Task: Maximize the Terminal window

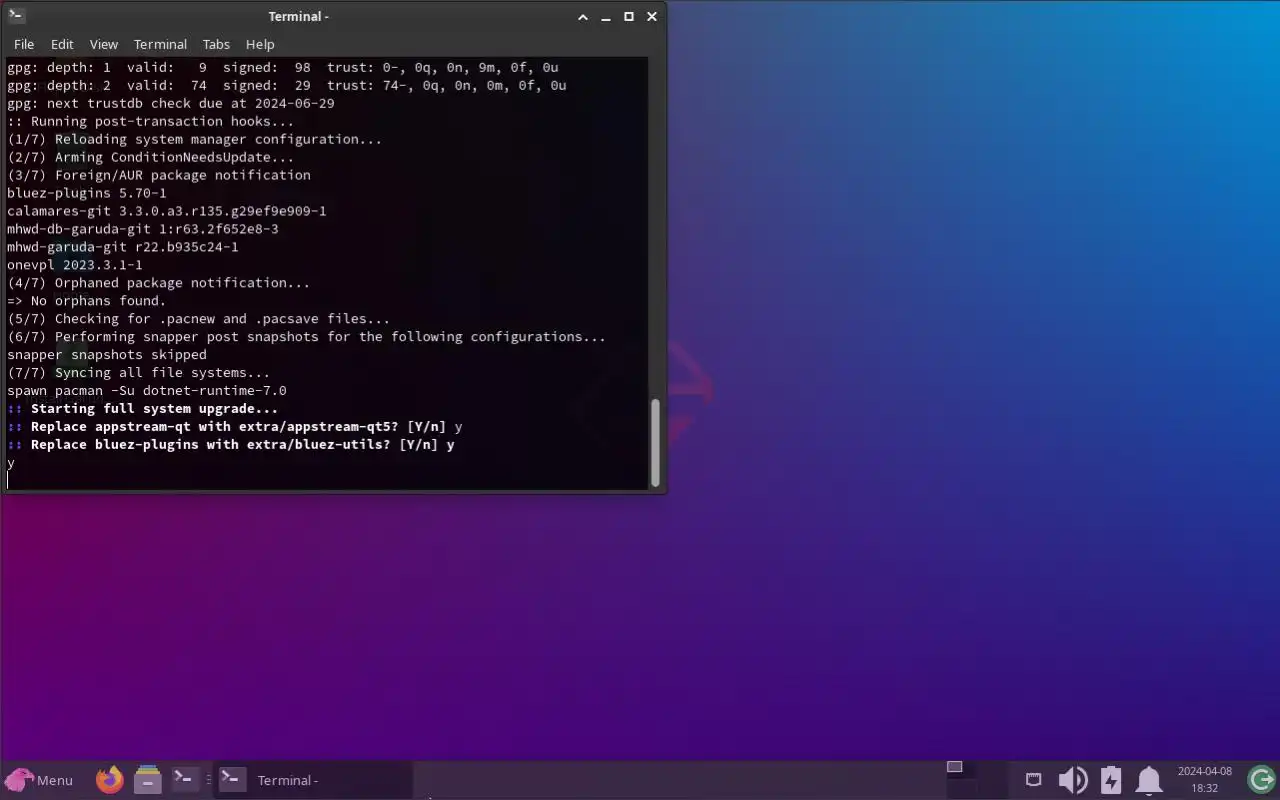Action: tap(629, 17)
